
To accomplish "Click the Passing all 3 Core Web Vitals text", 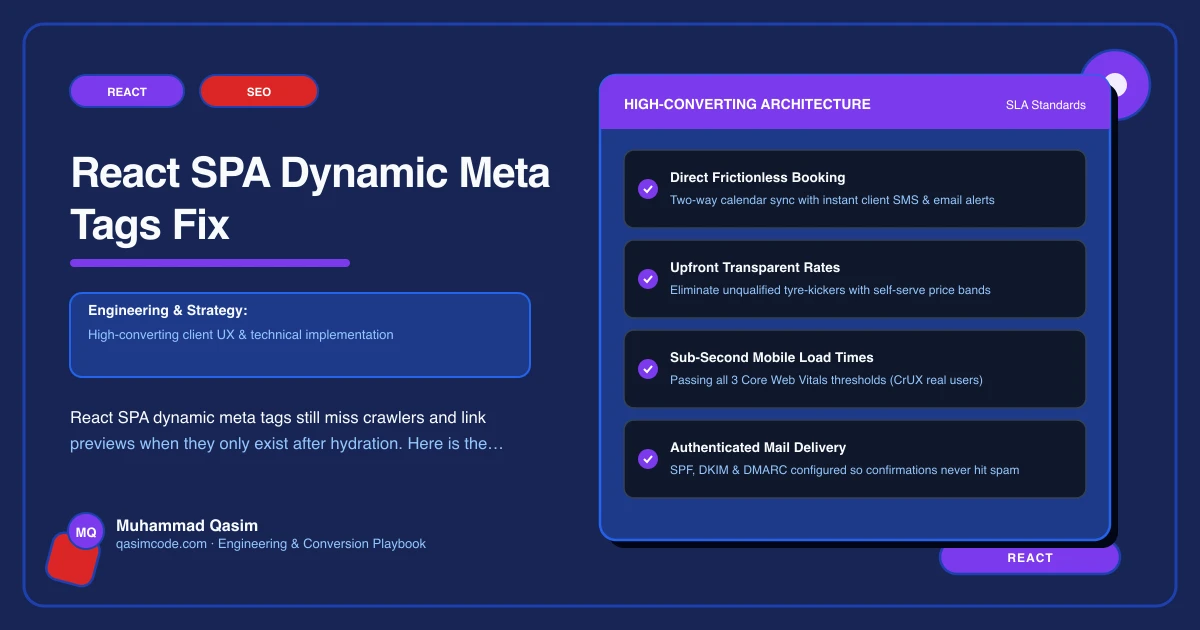I will [x=826, y=380].
